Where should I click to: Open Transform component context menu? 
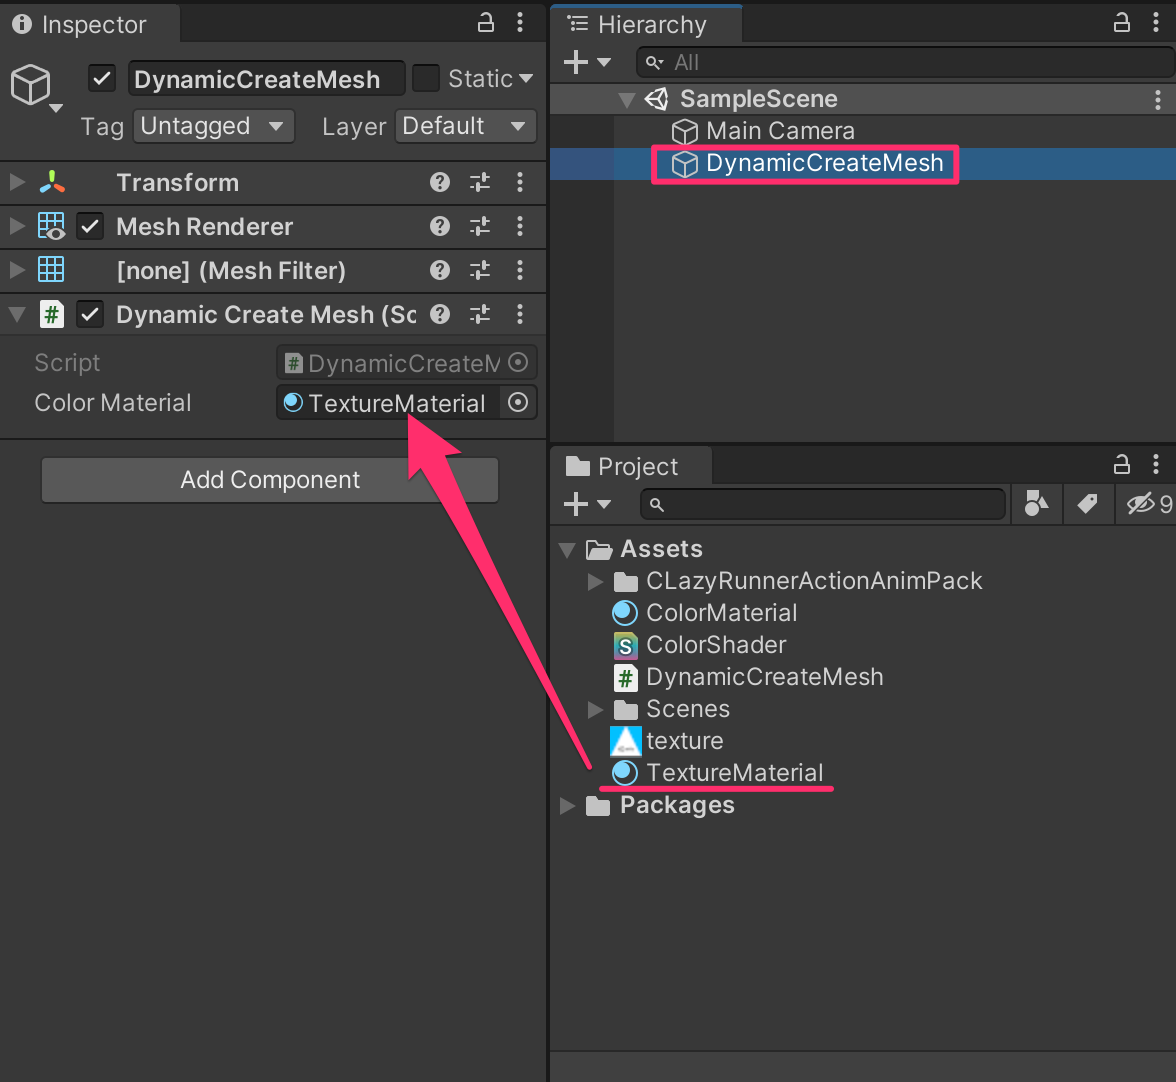click(520, 182)
